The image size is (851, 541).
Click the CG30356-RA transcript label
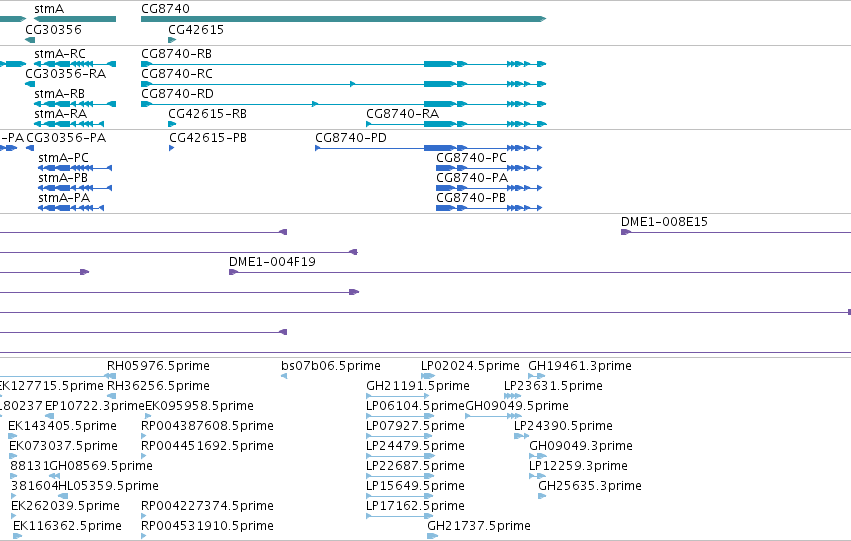pos(65,73)
